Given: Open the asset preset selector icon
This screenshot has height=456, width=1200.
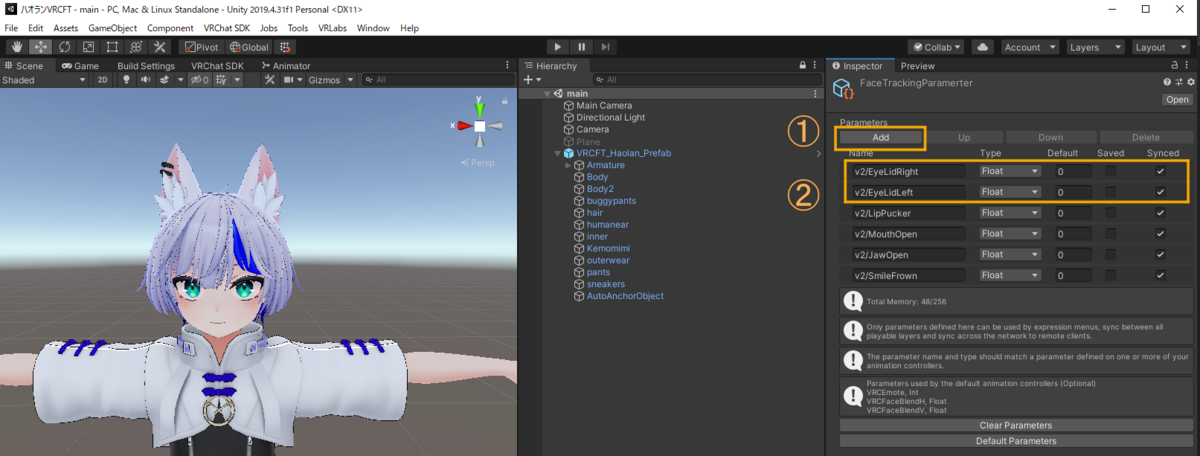Looking at the screenshot, I should [x=1179, y=82].
